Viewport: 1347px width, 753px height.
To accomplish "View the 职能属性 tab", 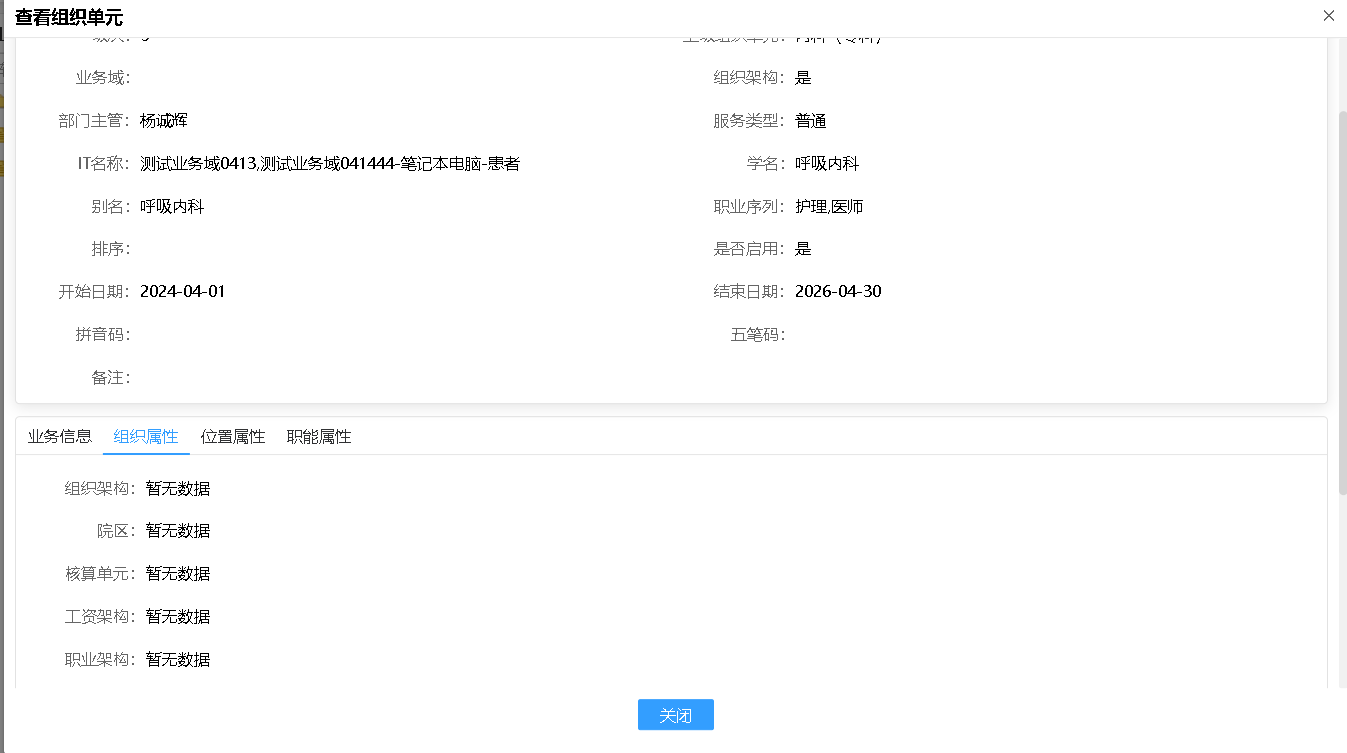I will (x=318, y=436).
